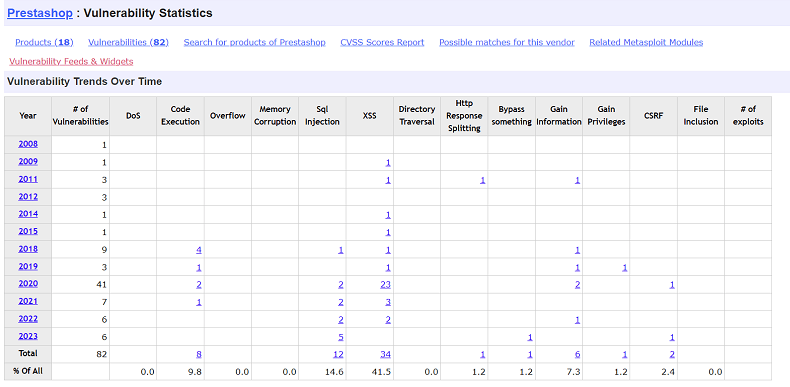Open the 2011 Http Response Splitting count

coord(483,180)
